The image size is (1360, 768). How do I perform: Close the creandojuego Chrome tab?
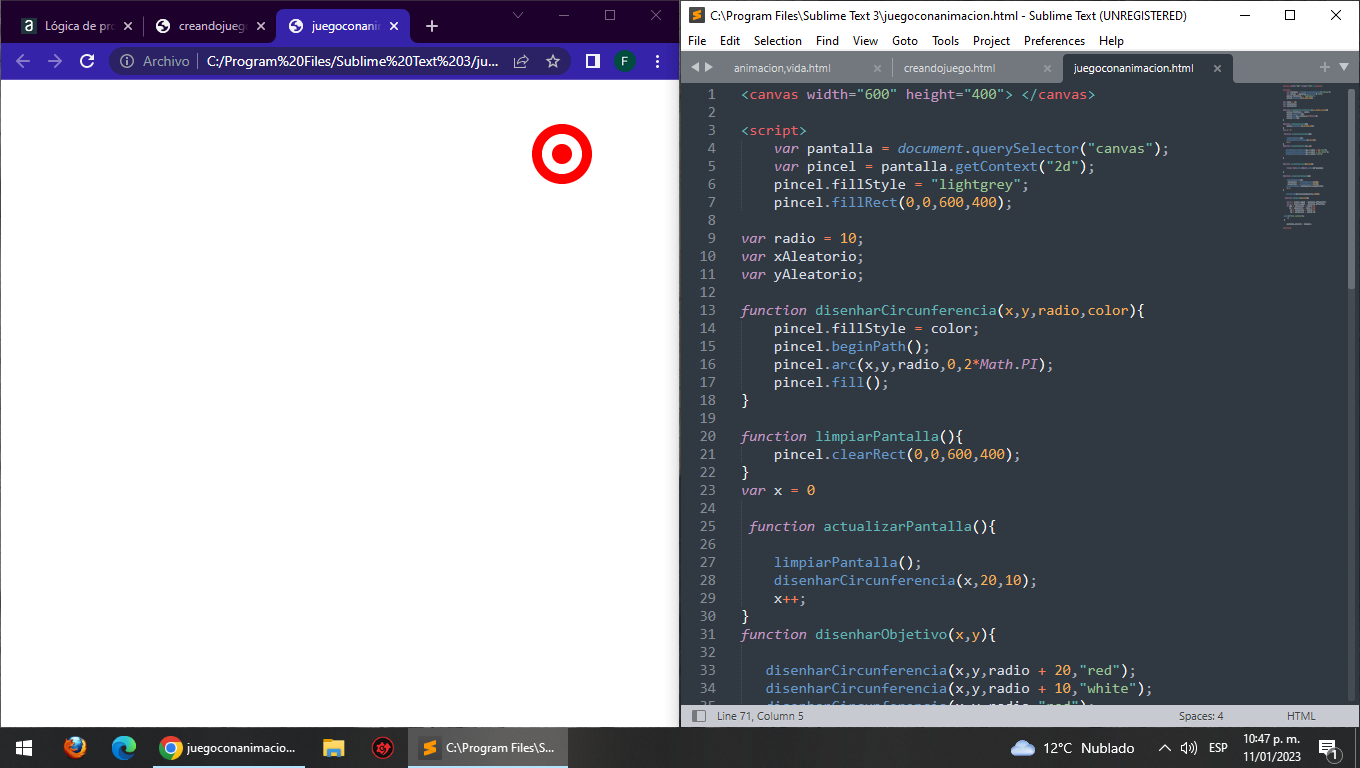(261, 26)
